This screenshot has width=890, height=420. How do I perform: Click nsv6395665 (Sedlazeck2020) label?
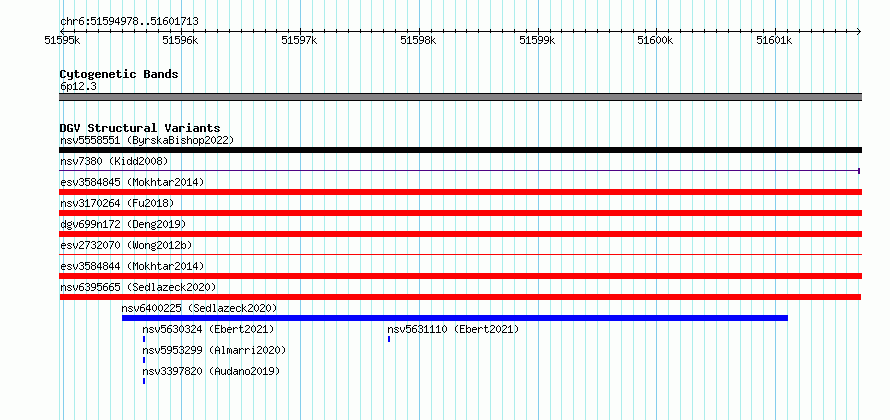pos(138,287)
